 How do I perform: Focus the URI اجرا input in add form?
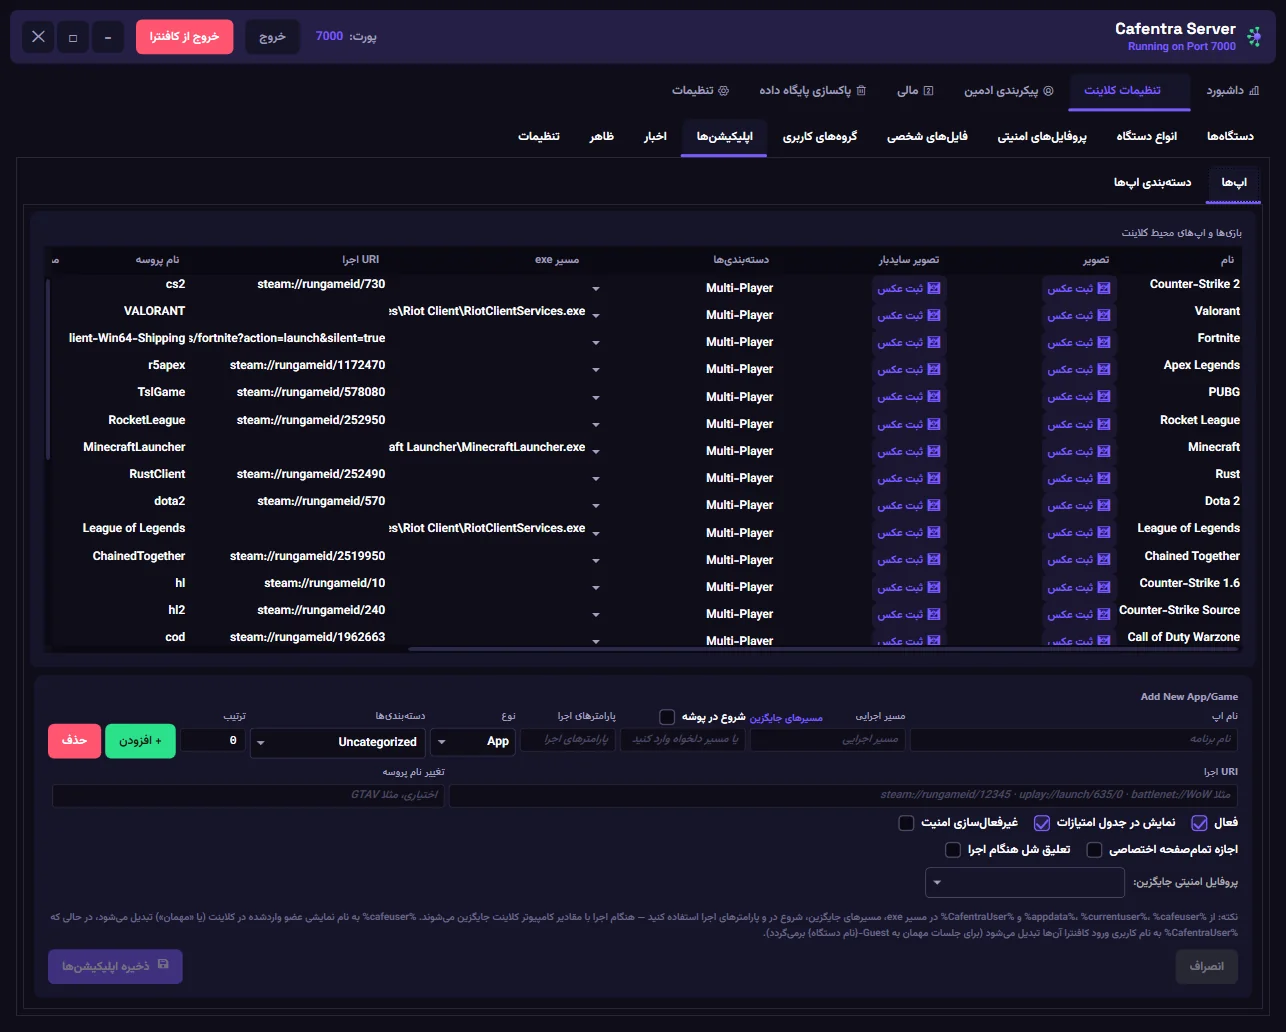tap(843, 796)
